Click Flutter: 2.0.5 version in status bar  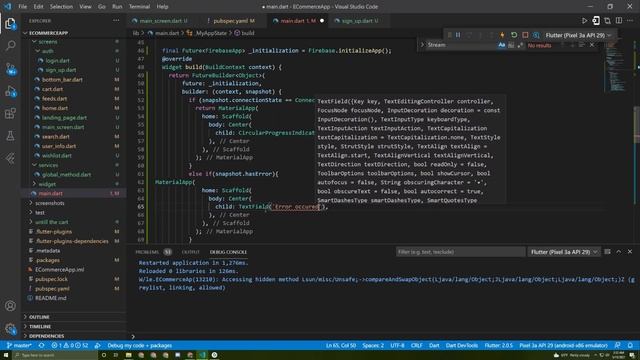click(498, 345)
